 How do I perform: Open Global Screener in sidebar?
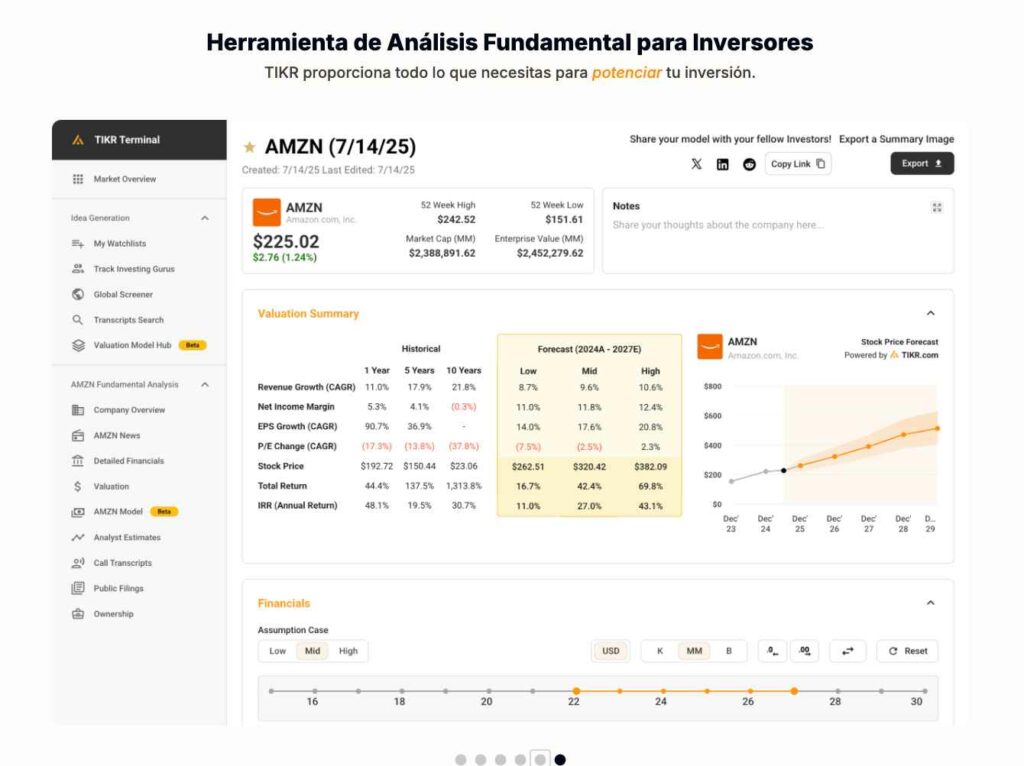click(124, 295)
